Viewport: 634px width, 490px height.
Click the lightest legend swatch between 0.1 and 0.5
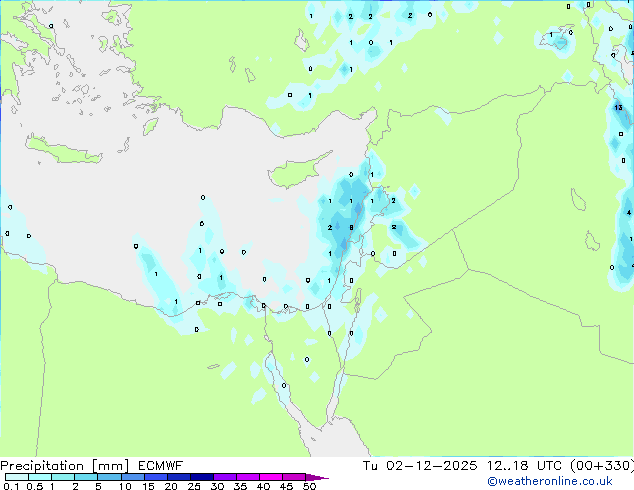click(x=17, y=477)
